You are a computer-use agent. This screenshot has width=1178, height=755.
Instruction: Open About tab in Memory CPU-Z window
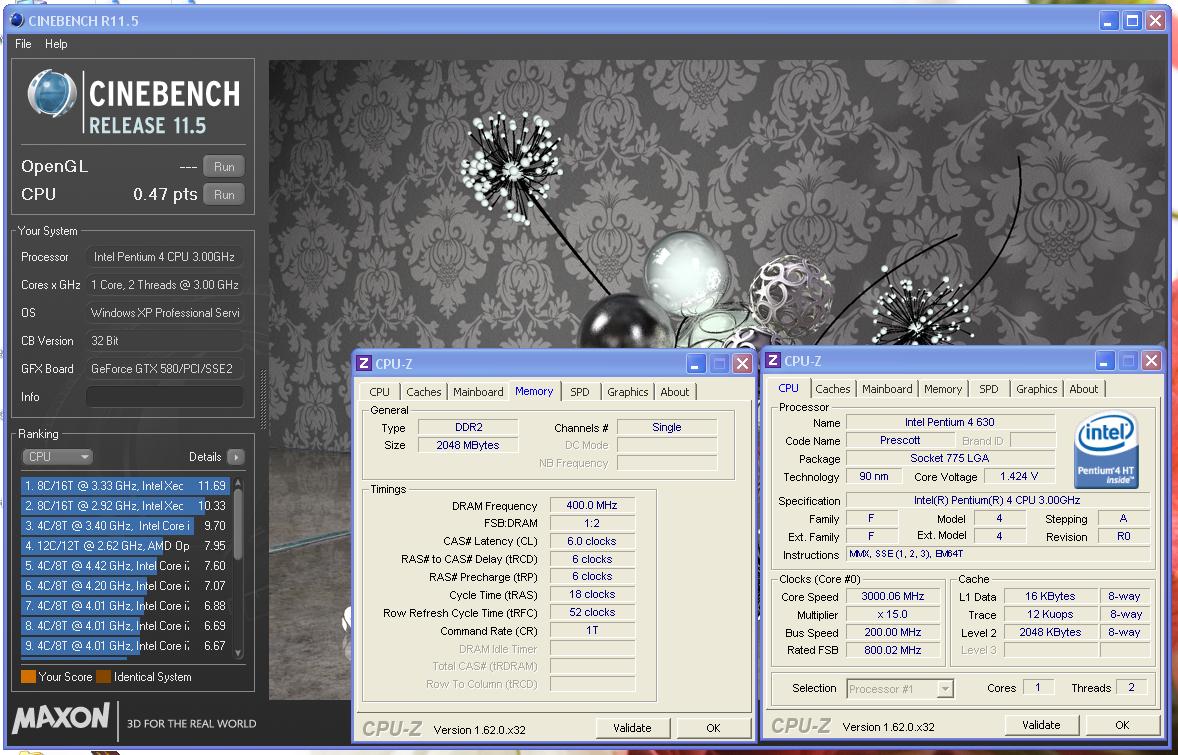[675, 391]
